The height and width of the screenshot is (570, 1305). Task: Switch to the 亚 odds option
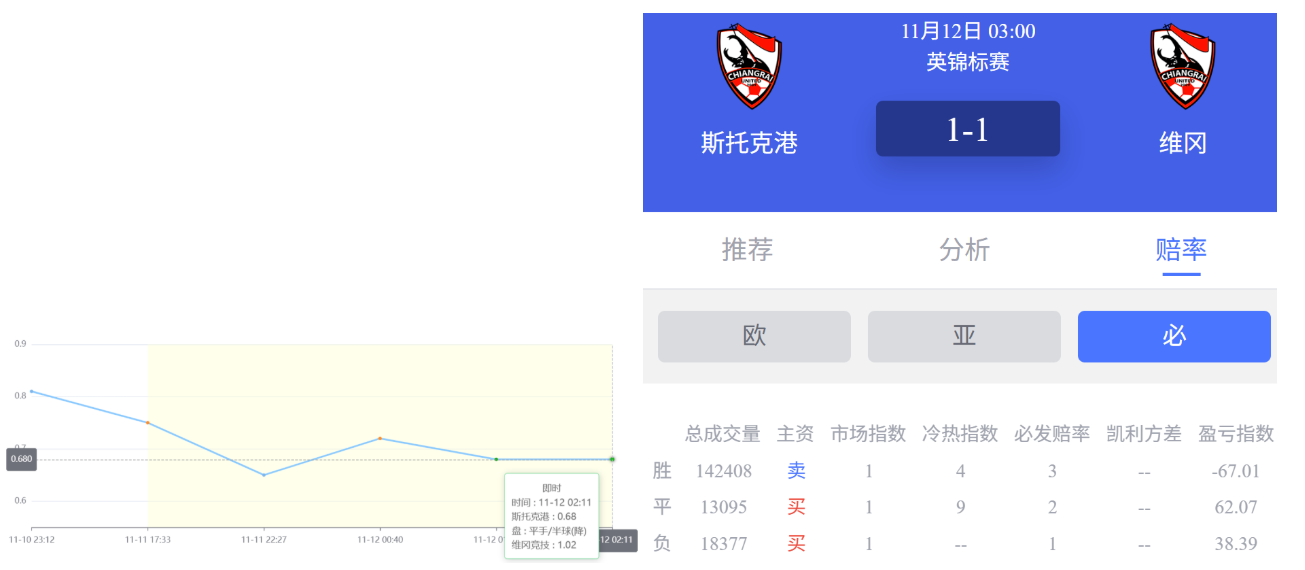[964, 336]
